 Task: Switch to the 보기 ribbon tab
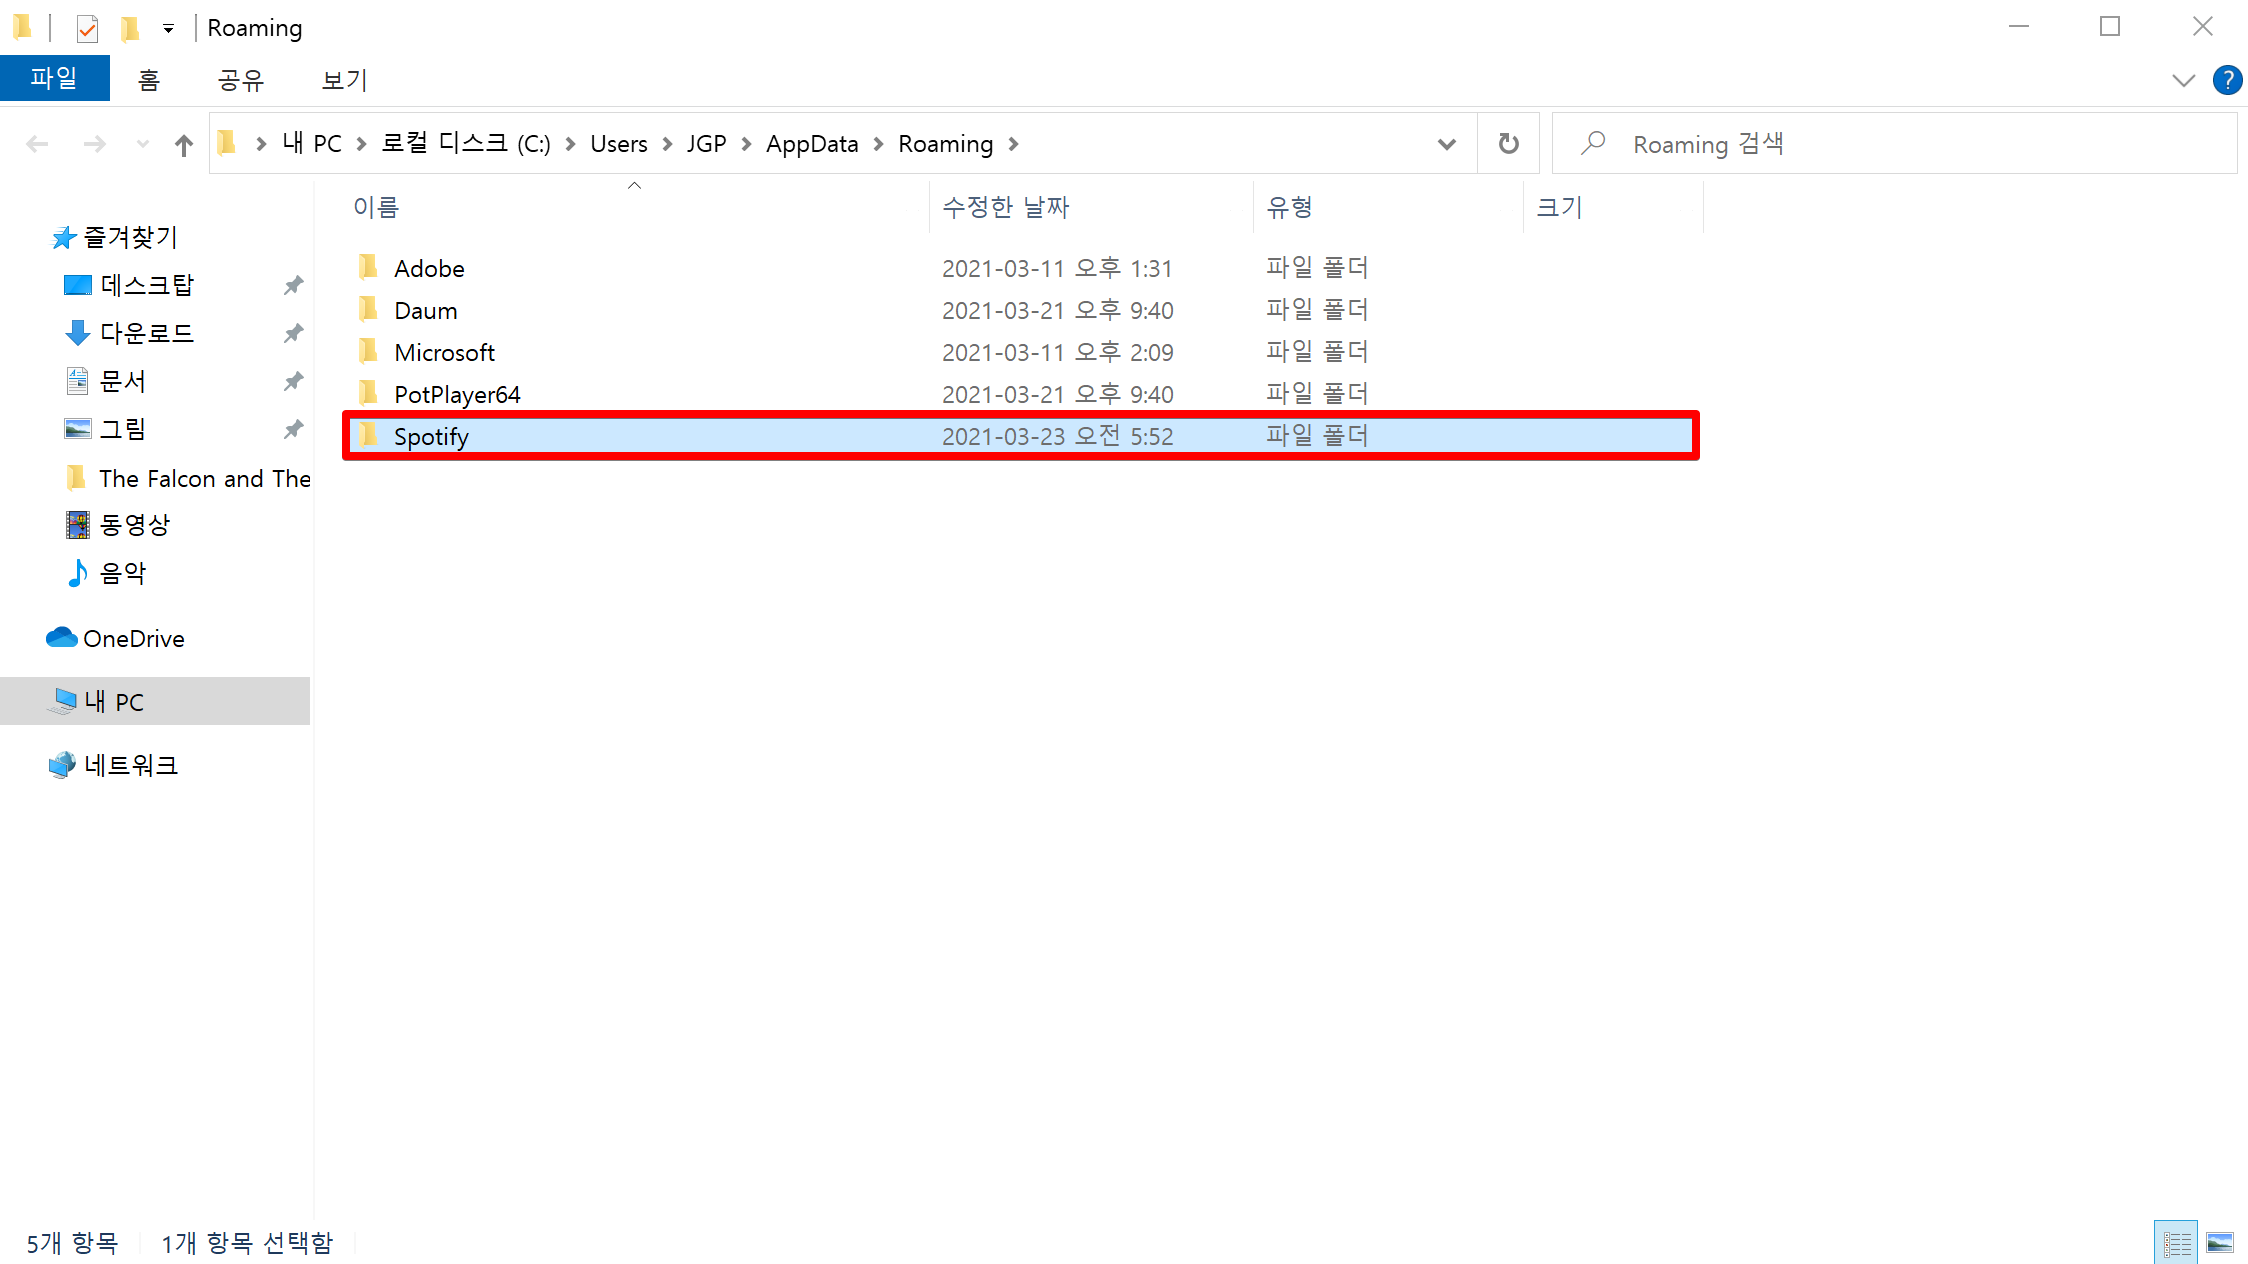click(x=344, y=80)
